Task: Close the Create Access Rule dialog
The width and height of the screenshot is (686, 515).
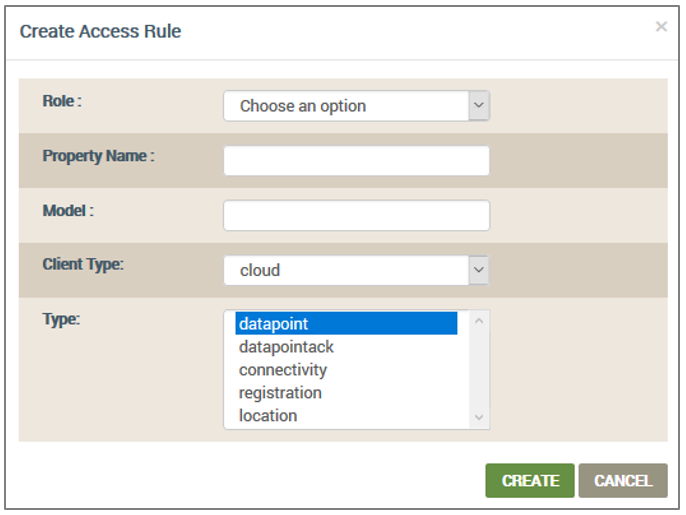Action: point(661,27)
